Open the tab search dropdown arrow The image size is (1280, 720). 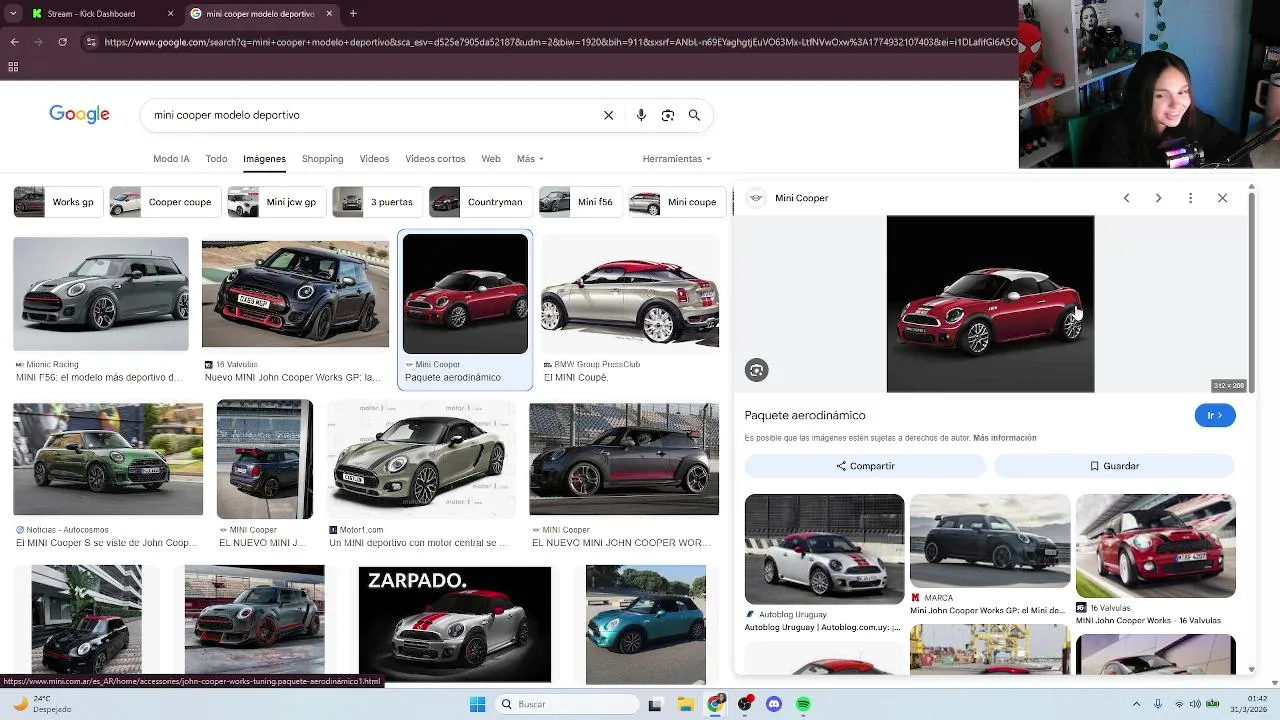[x=11, y=14]
